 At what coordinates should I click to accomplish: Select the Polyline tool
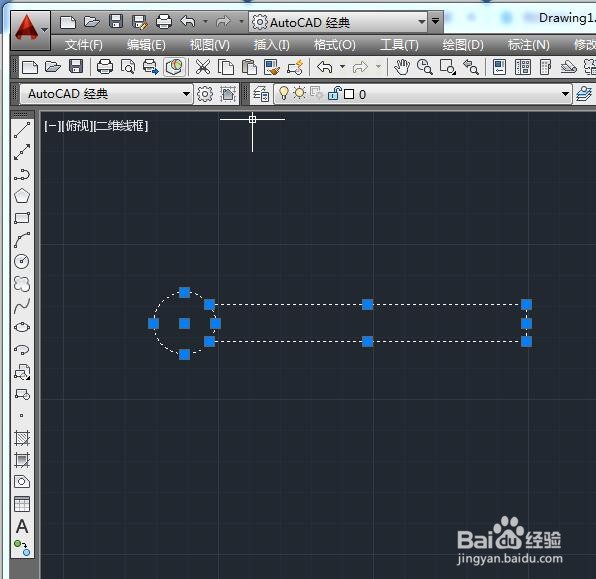[x=22, y=174]
